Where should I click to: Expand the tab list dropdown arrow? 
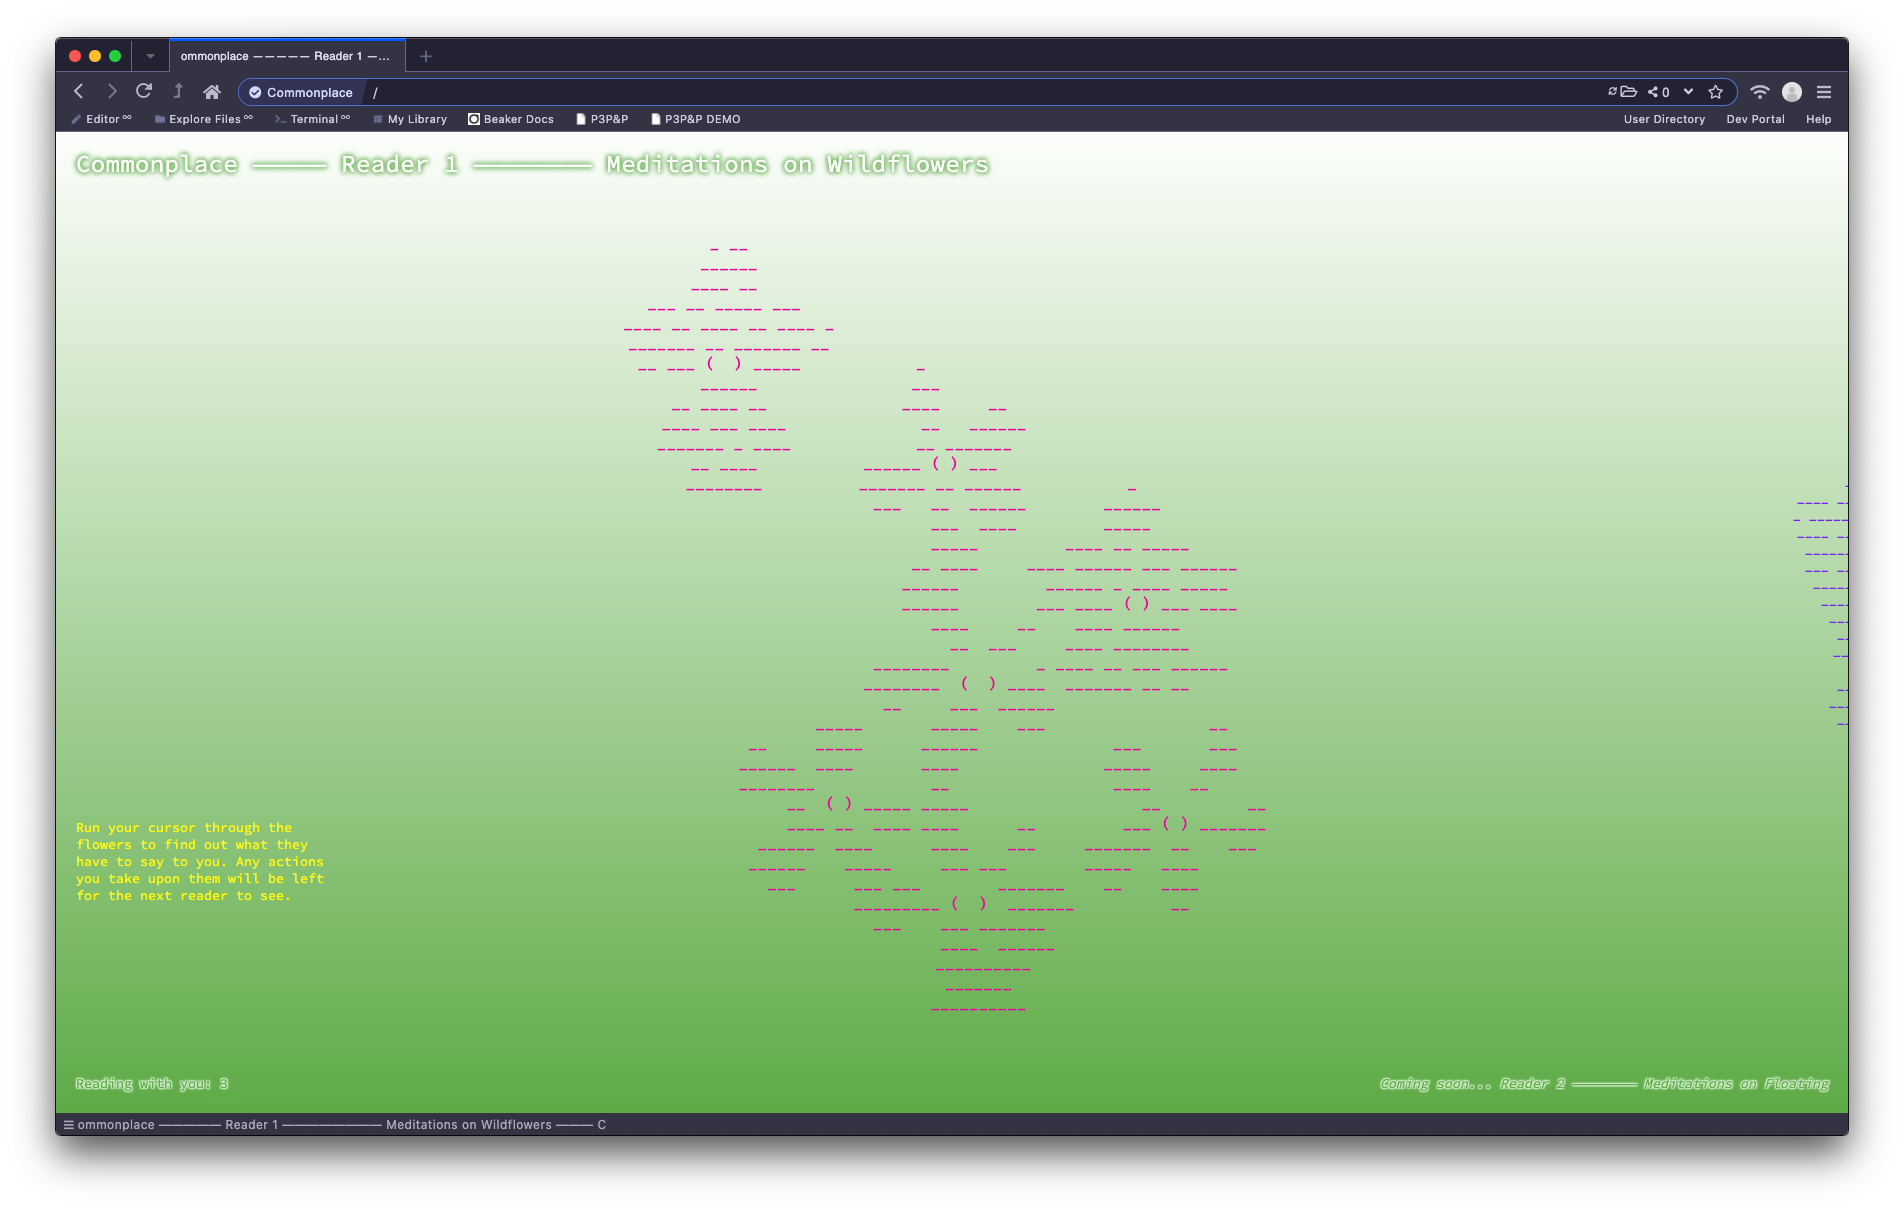tap(150, 56)
